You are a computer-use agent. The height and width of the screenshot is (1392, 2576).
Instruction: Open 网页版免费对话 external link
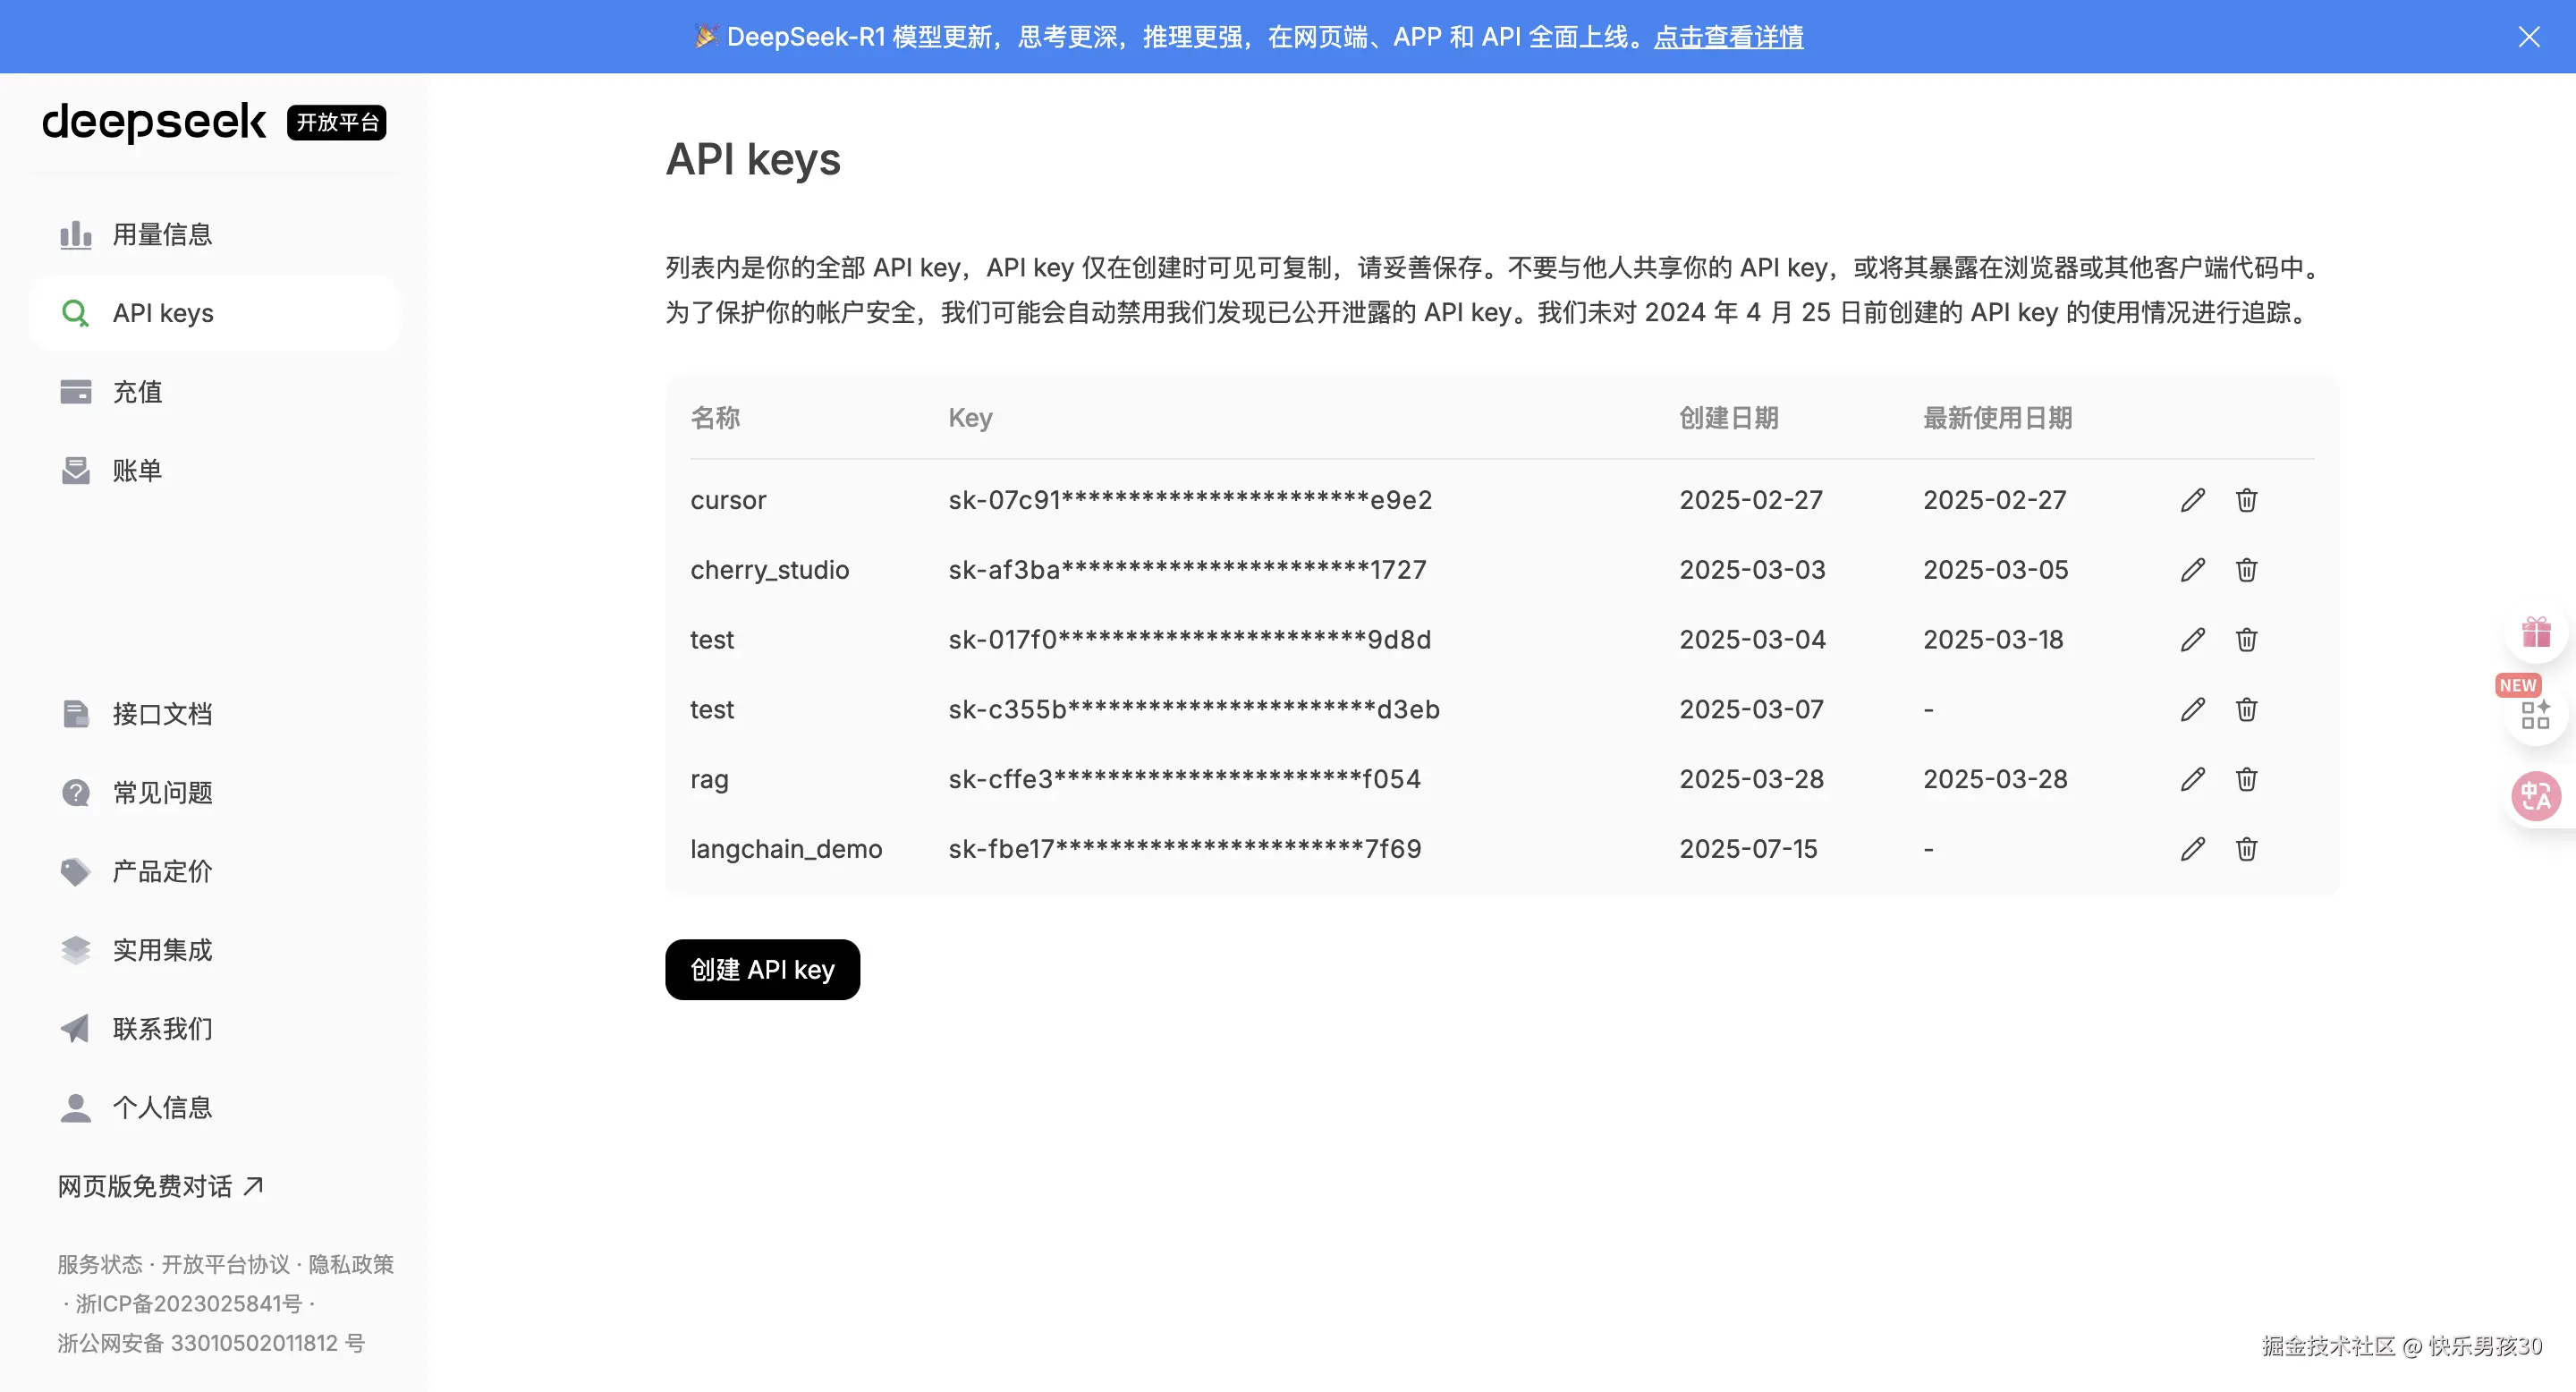(x=160, y=1186)
